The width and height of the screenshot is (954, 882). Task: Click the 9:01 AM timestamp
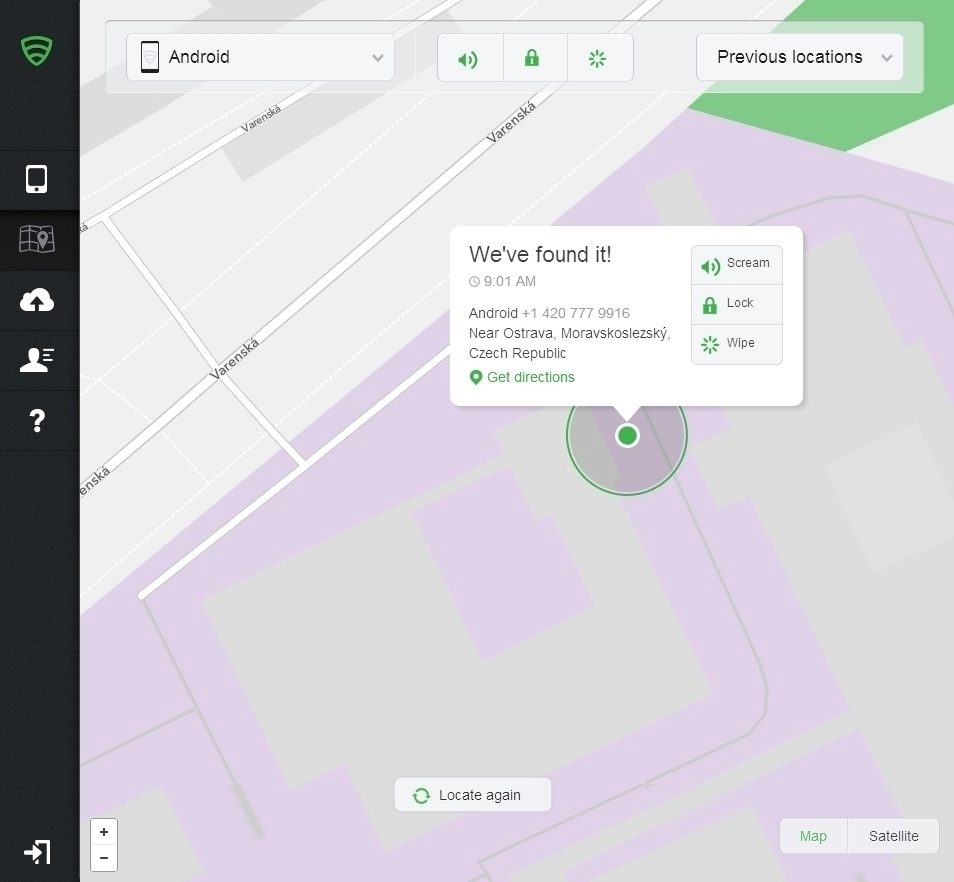pyautogui.click(x=509, y=281)
